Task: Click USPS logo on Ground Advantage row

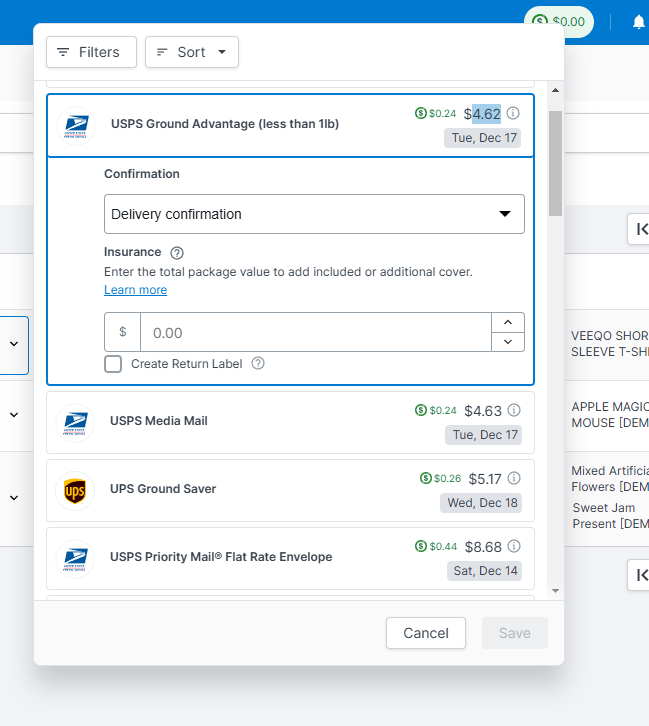Action: click(75, 125)
